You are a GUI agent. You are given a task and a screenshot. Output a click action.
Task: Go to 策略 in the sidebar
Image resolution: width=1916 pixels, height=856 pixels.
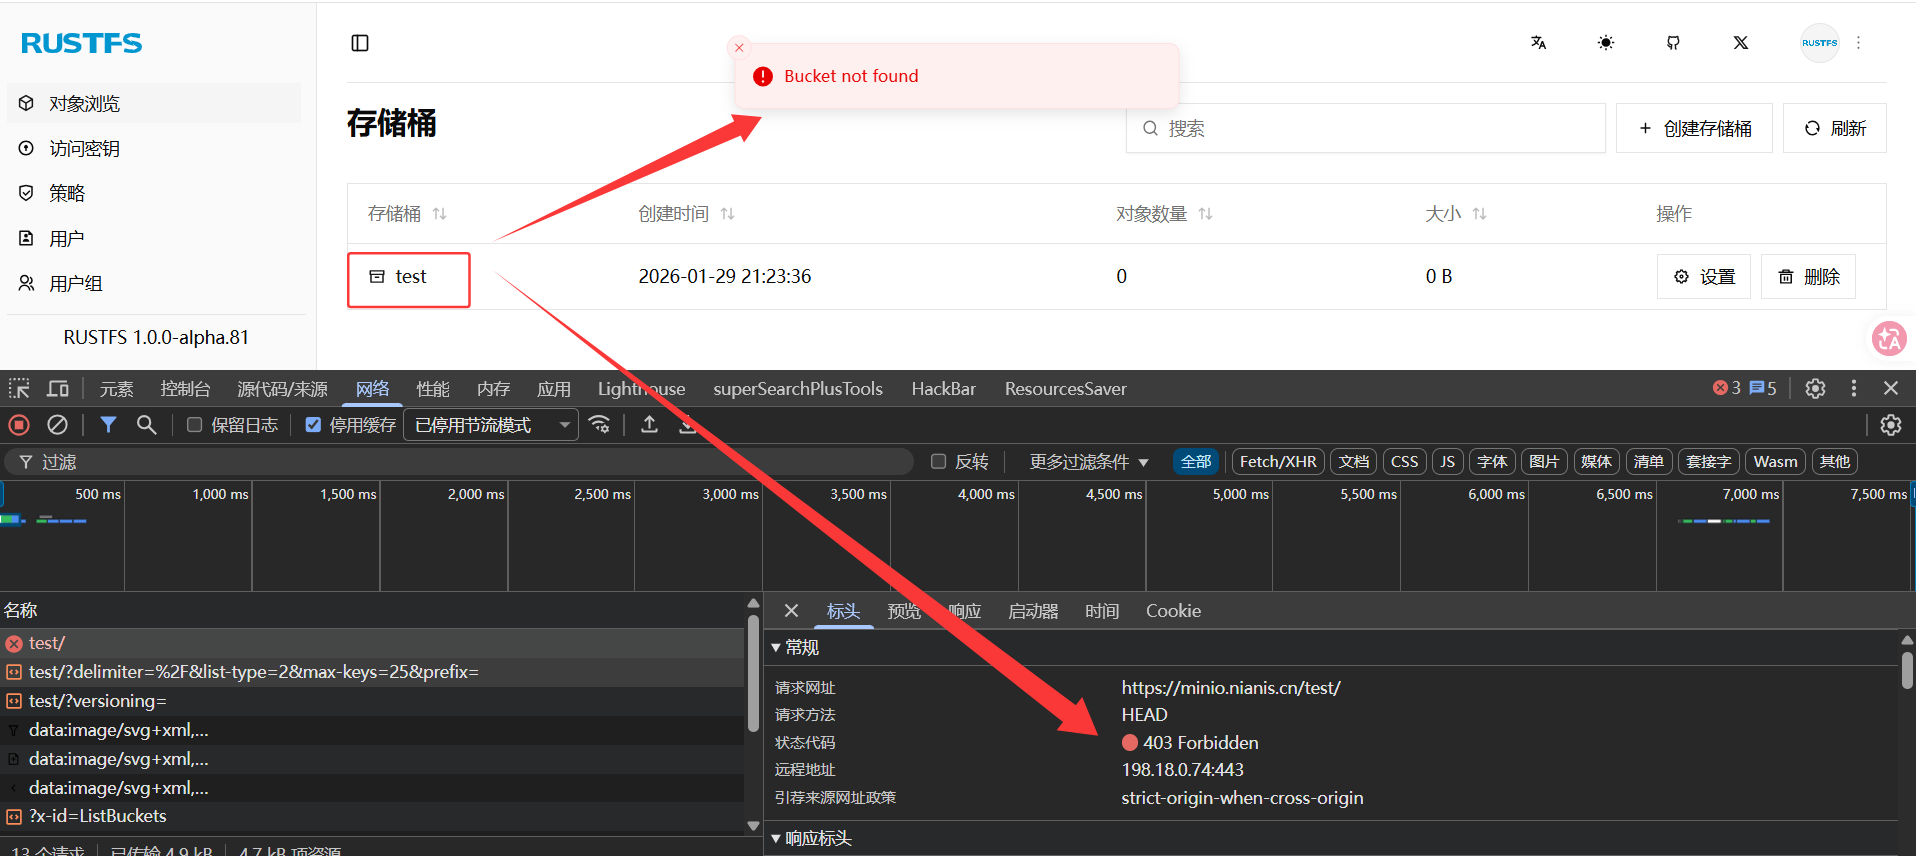(154, 193)
